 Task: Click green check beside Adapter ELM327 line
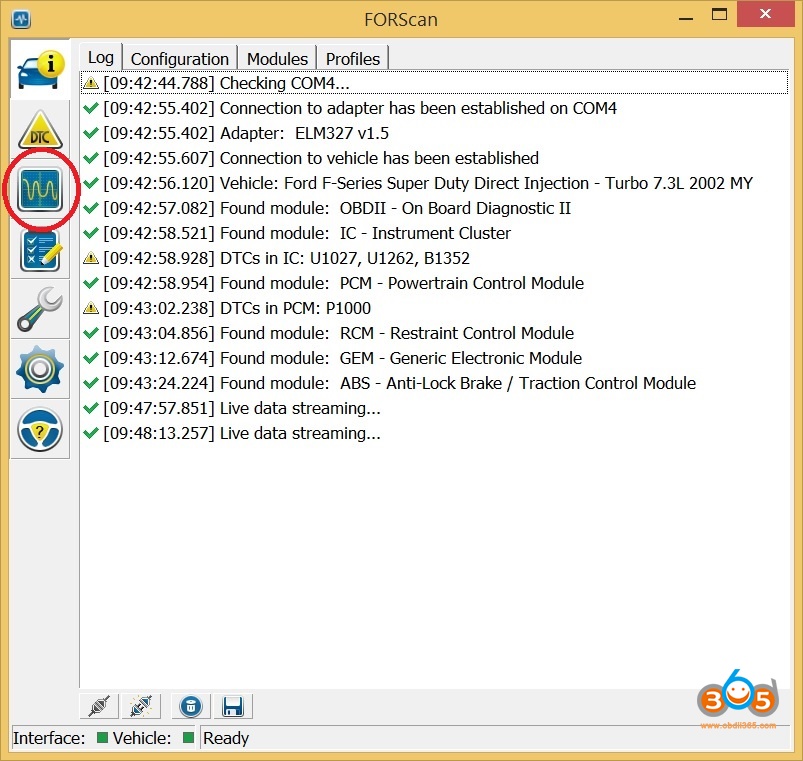coord(91,133)
